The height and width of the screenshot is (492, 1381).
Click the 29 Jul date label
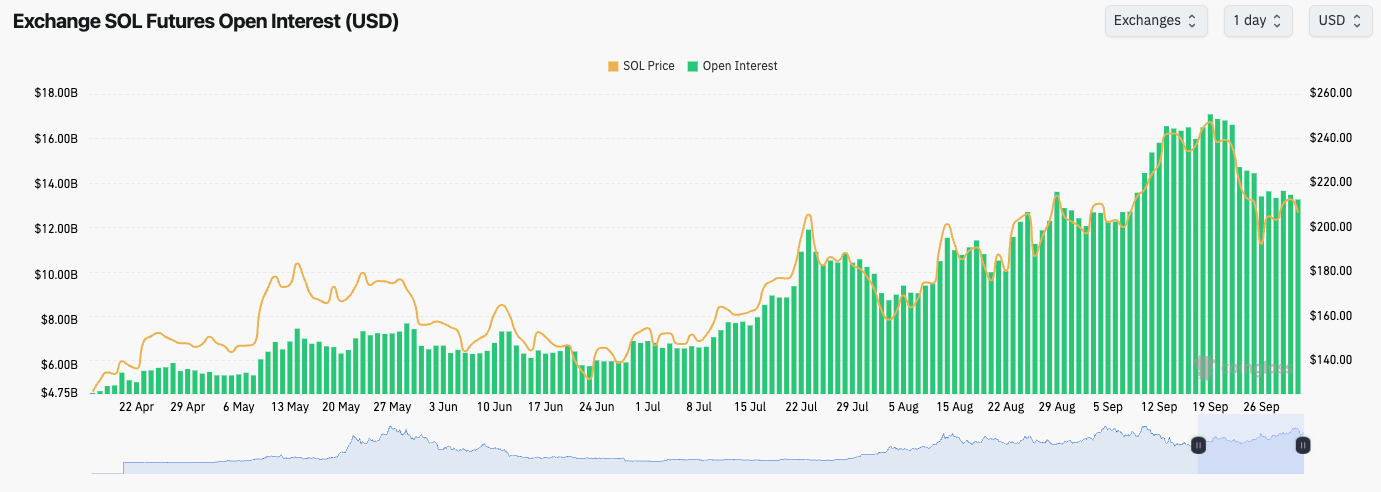coord(852,408)
